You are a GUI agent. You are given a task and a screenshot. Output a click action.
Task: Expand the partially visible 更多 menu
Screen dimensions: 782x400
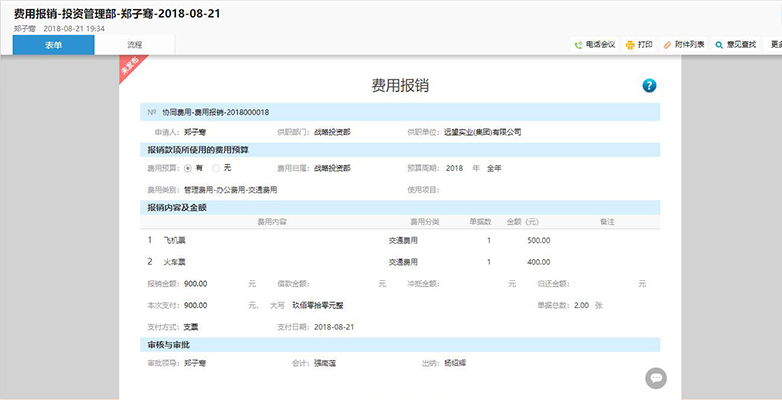tap(776, 45)
